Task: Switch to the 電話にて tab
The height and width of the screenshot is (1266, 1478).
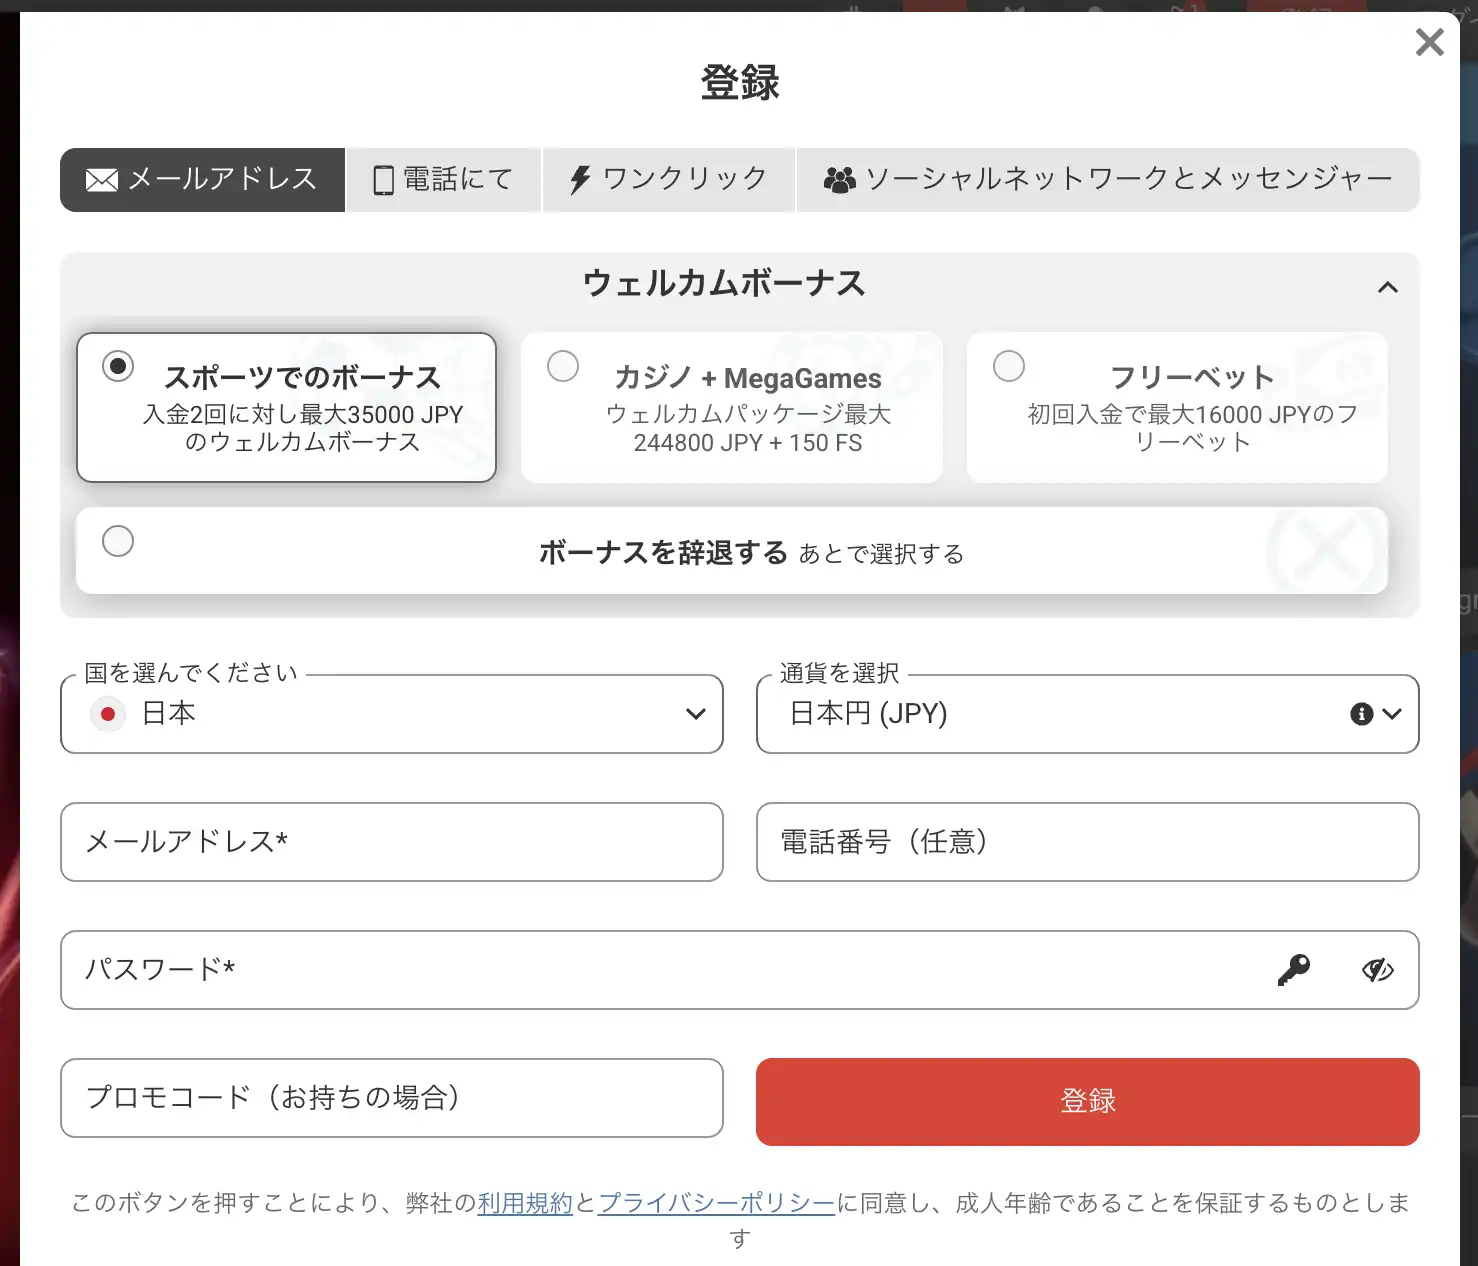Action: click(443, 180)
